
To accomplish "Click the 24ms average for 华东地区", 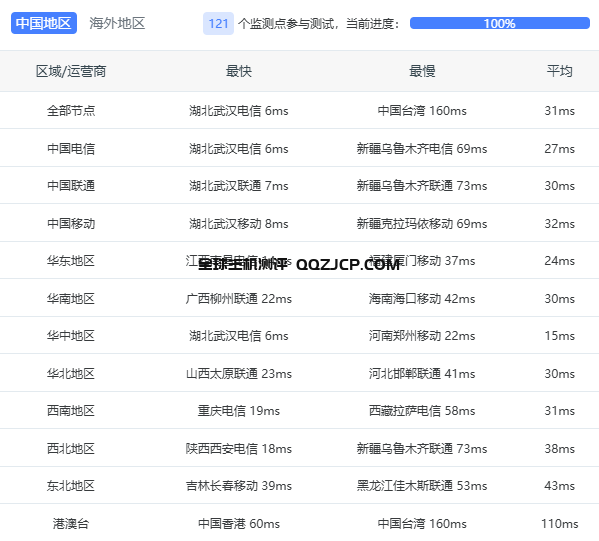I will [560, 261].
